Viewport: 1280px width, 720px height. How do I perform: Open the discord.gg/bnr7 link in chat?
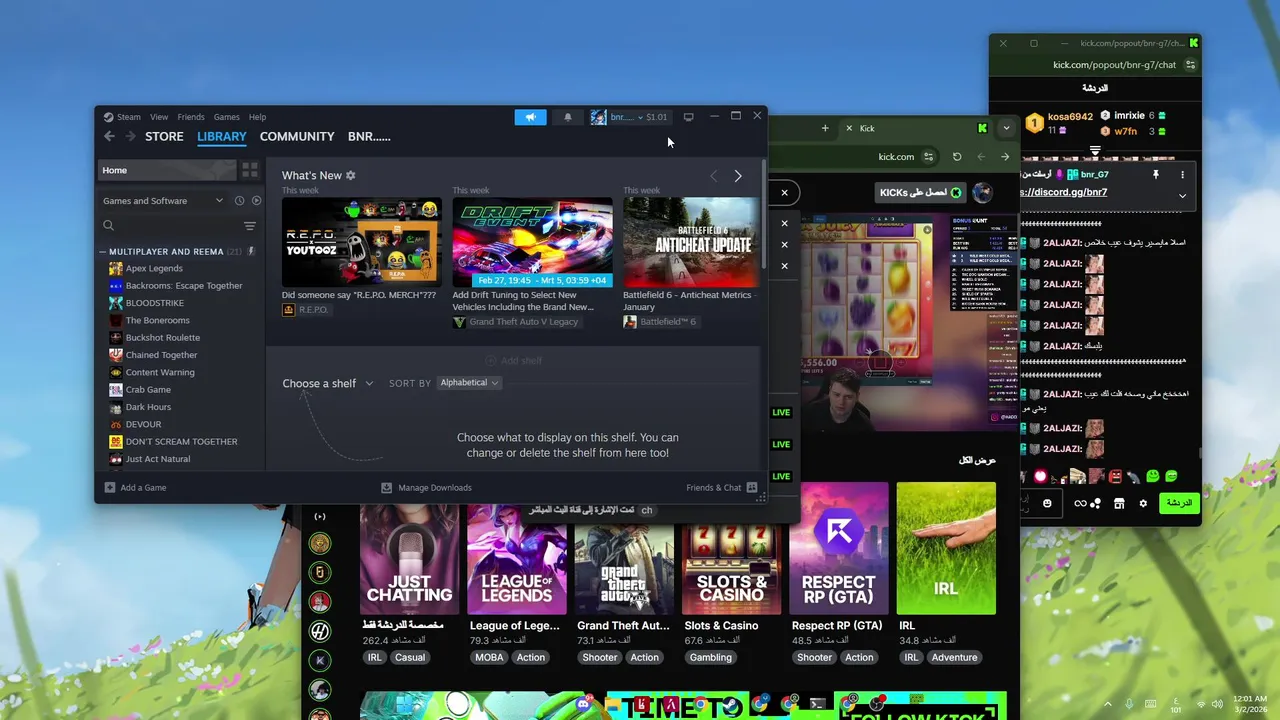1064,192
